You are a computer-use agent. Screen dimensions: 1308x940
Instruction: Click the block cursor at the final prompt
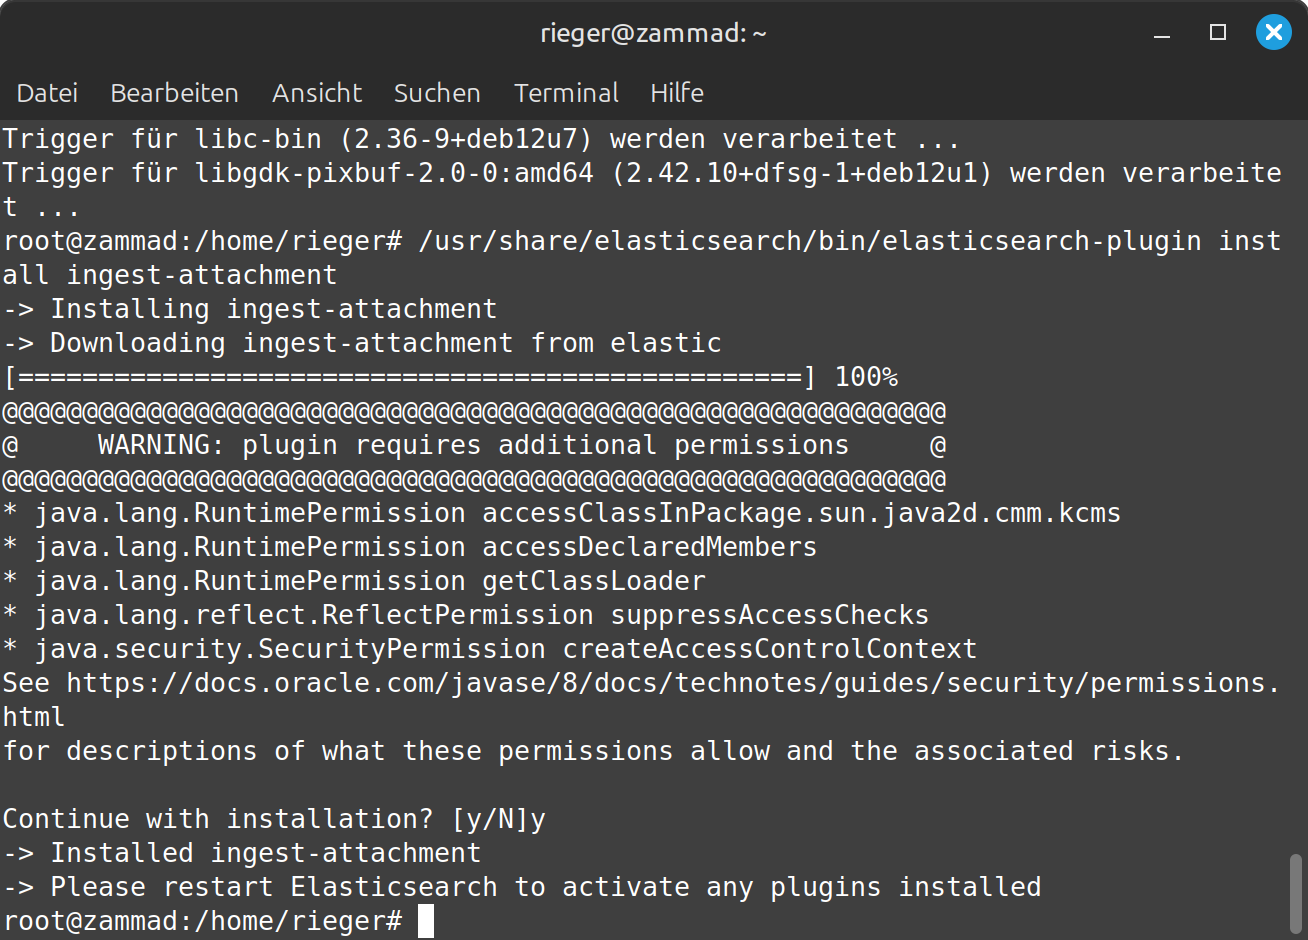(426, 921)
